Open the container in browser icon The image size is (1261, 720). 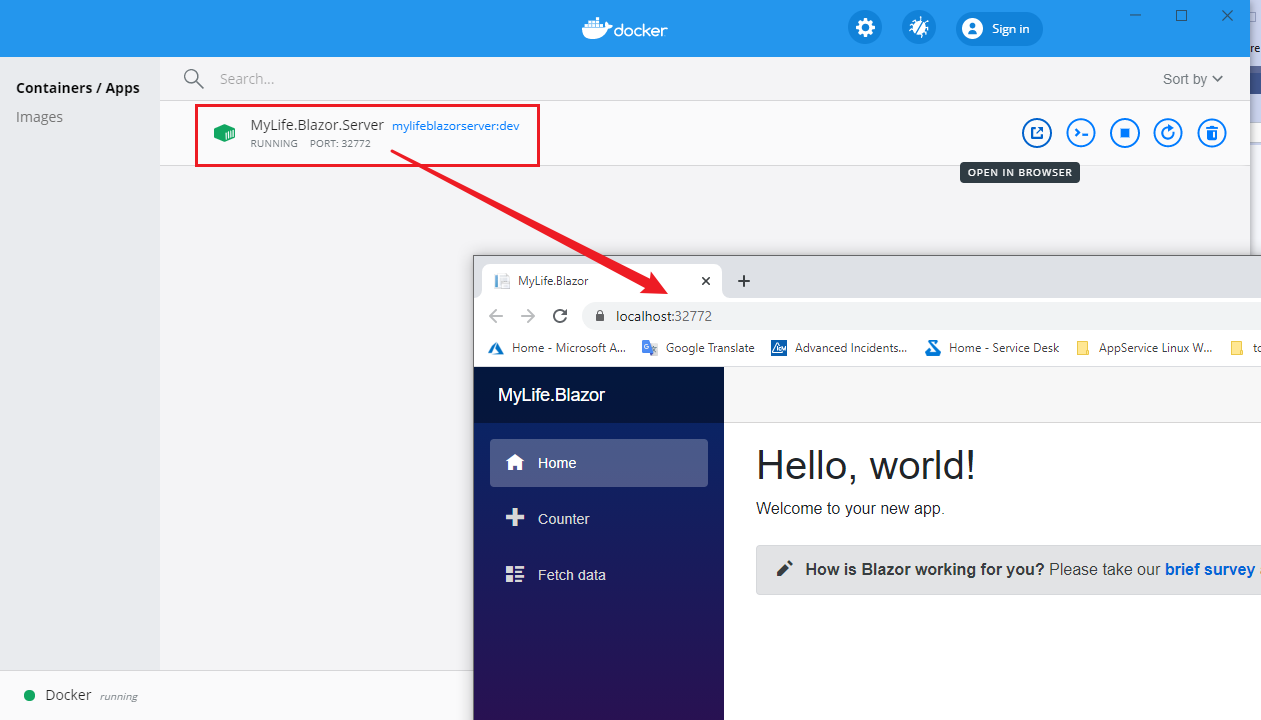[1037, 133]
